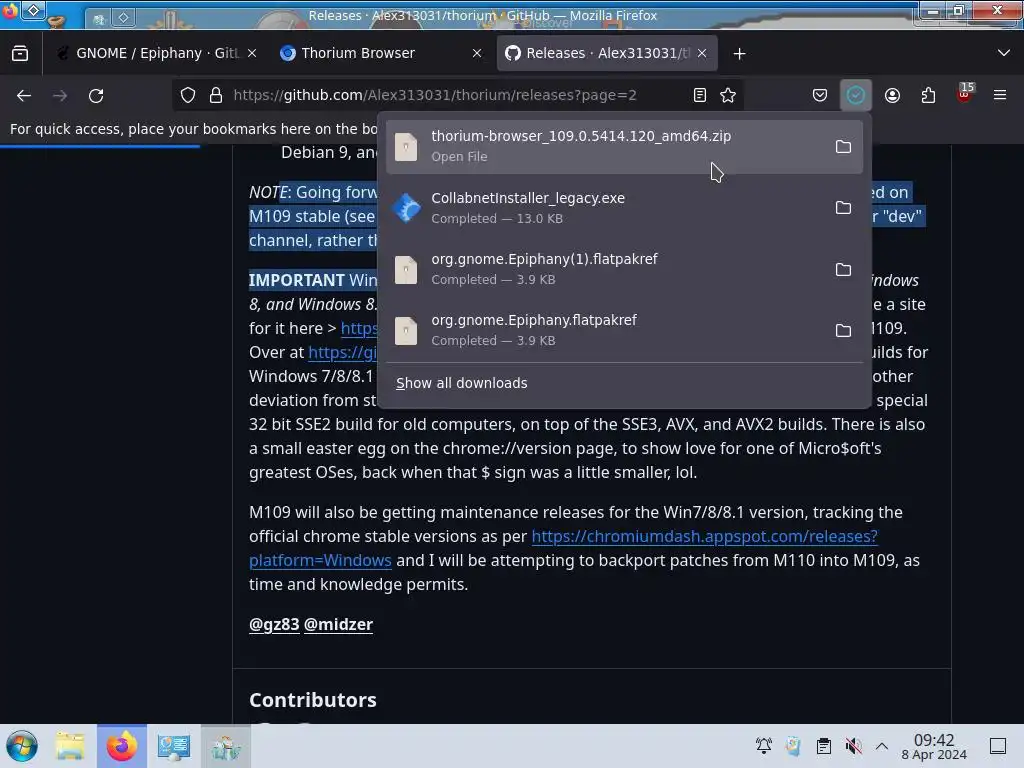Go back to previous page
Screen dimensions: 1024x768
click(x=24, y=95)
